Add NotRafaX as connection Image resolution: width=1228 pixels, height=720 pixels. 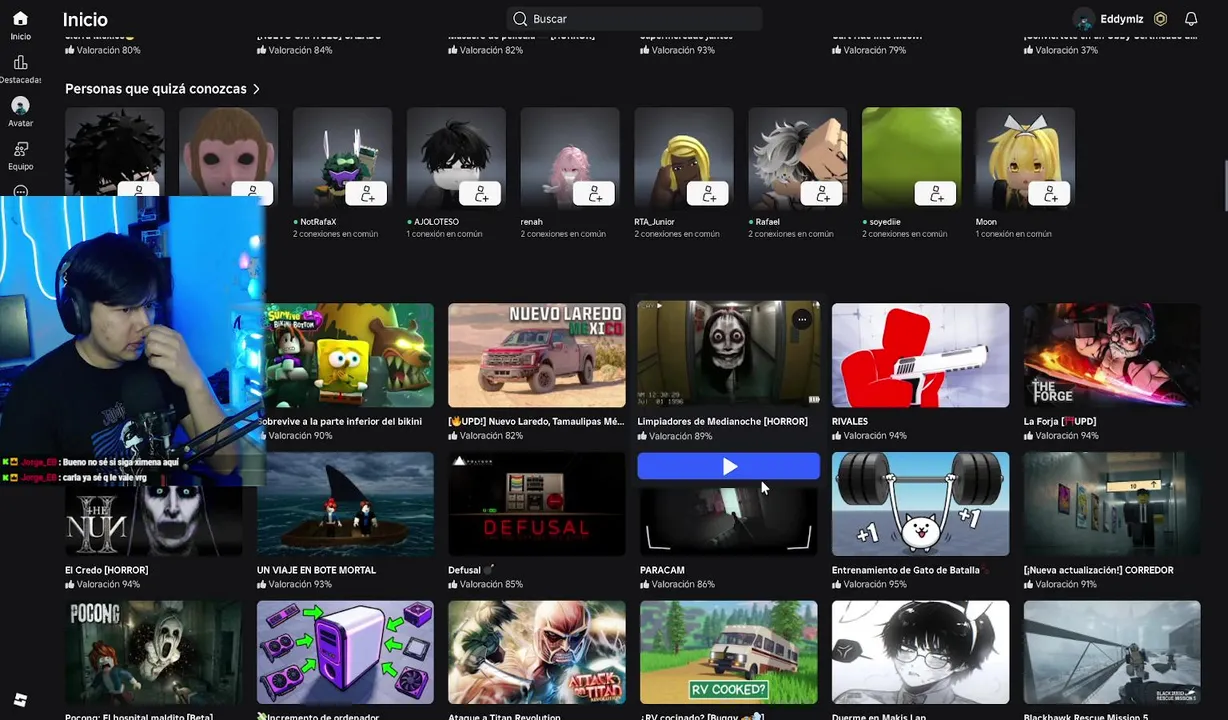(367, 194)
